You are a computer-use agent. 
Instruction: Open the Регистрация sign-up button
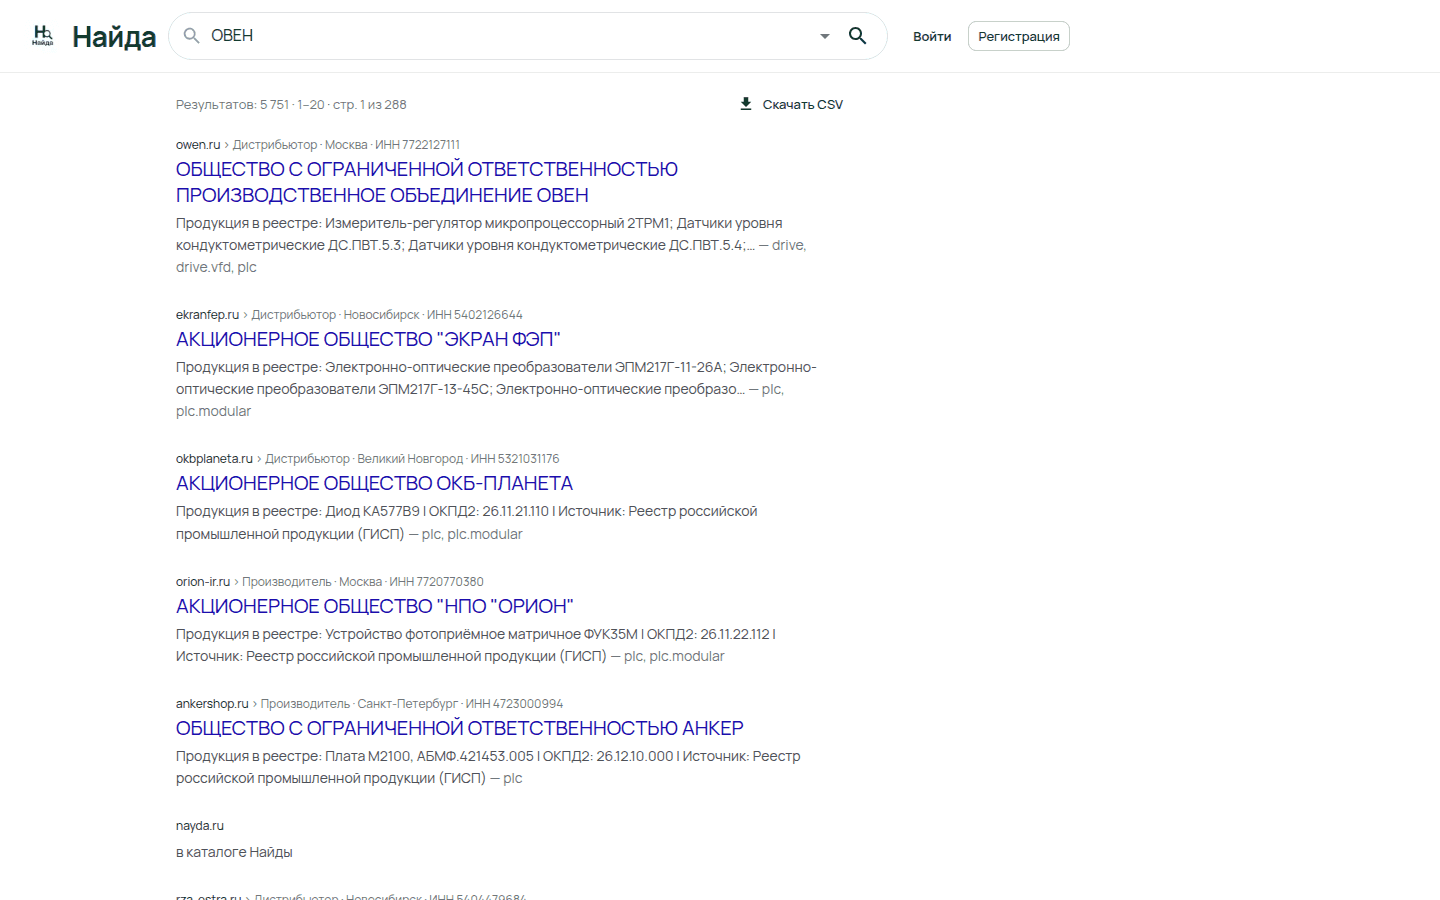1019,36
